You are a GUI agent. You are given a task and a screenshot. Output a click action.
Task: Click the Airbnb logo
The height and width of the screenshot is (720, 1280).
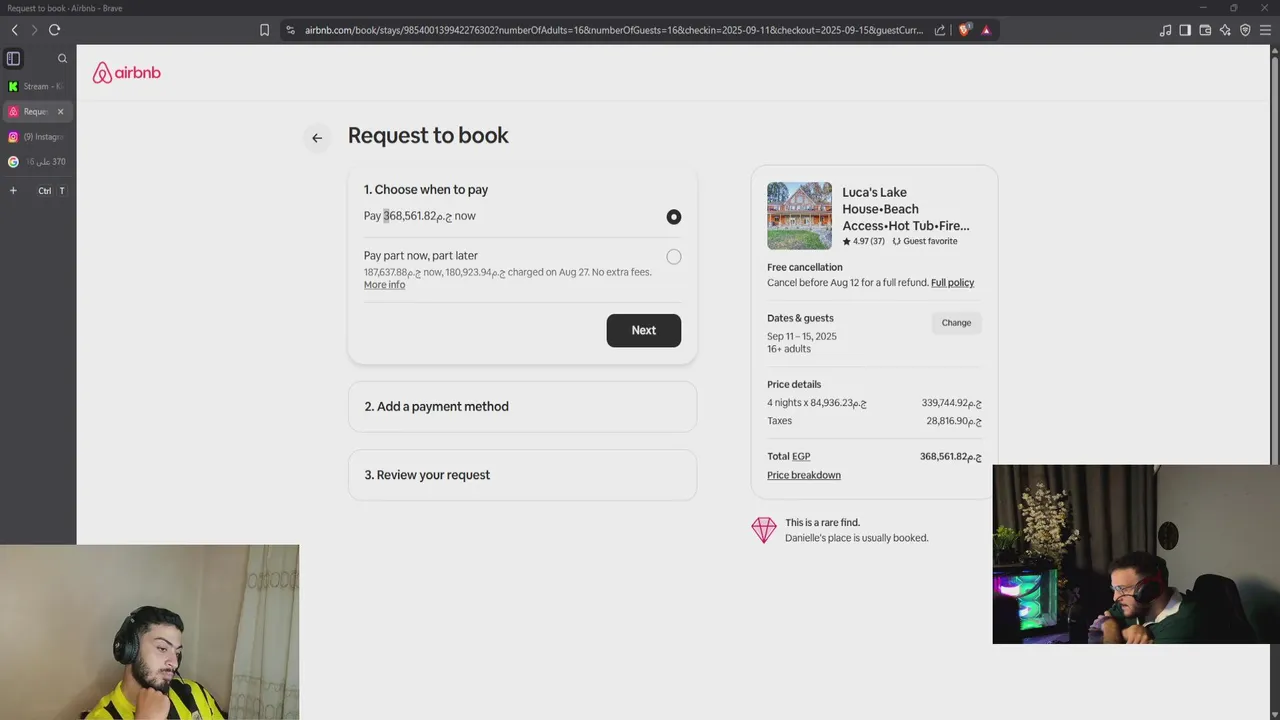coord(126,73)
